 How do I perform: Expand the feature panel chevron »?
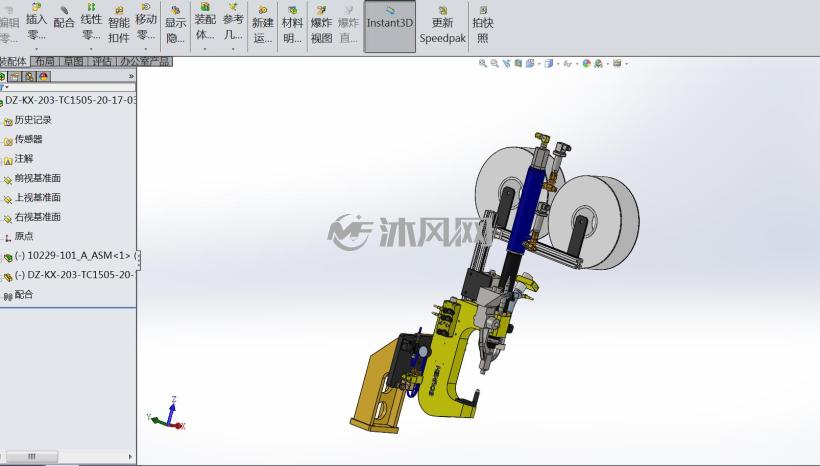coord(131,76)
